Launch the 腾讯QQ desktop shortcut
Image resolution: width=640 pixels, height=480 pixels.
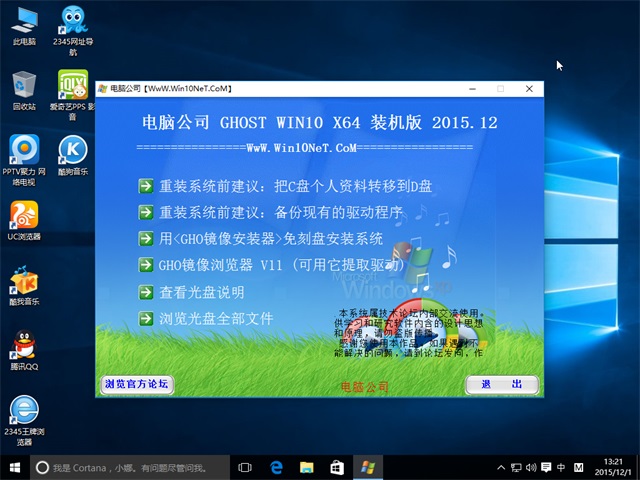(24, 350)
